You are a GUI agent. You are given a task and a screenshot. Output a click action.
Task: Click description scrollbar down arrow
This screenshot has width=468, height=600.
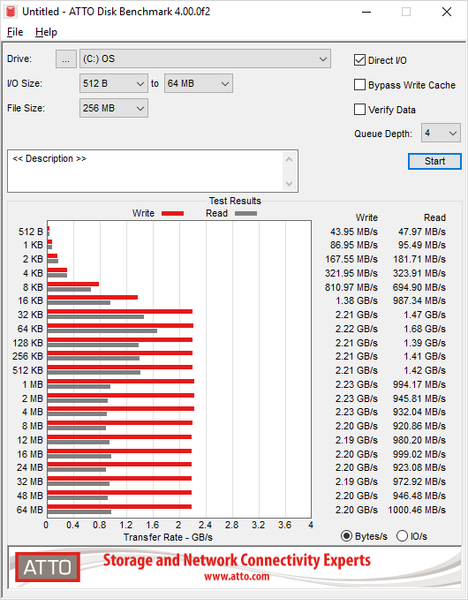[289, 183]
